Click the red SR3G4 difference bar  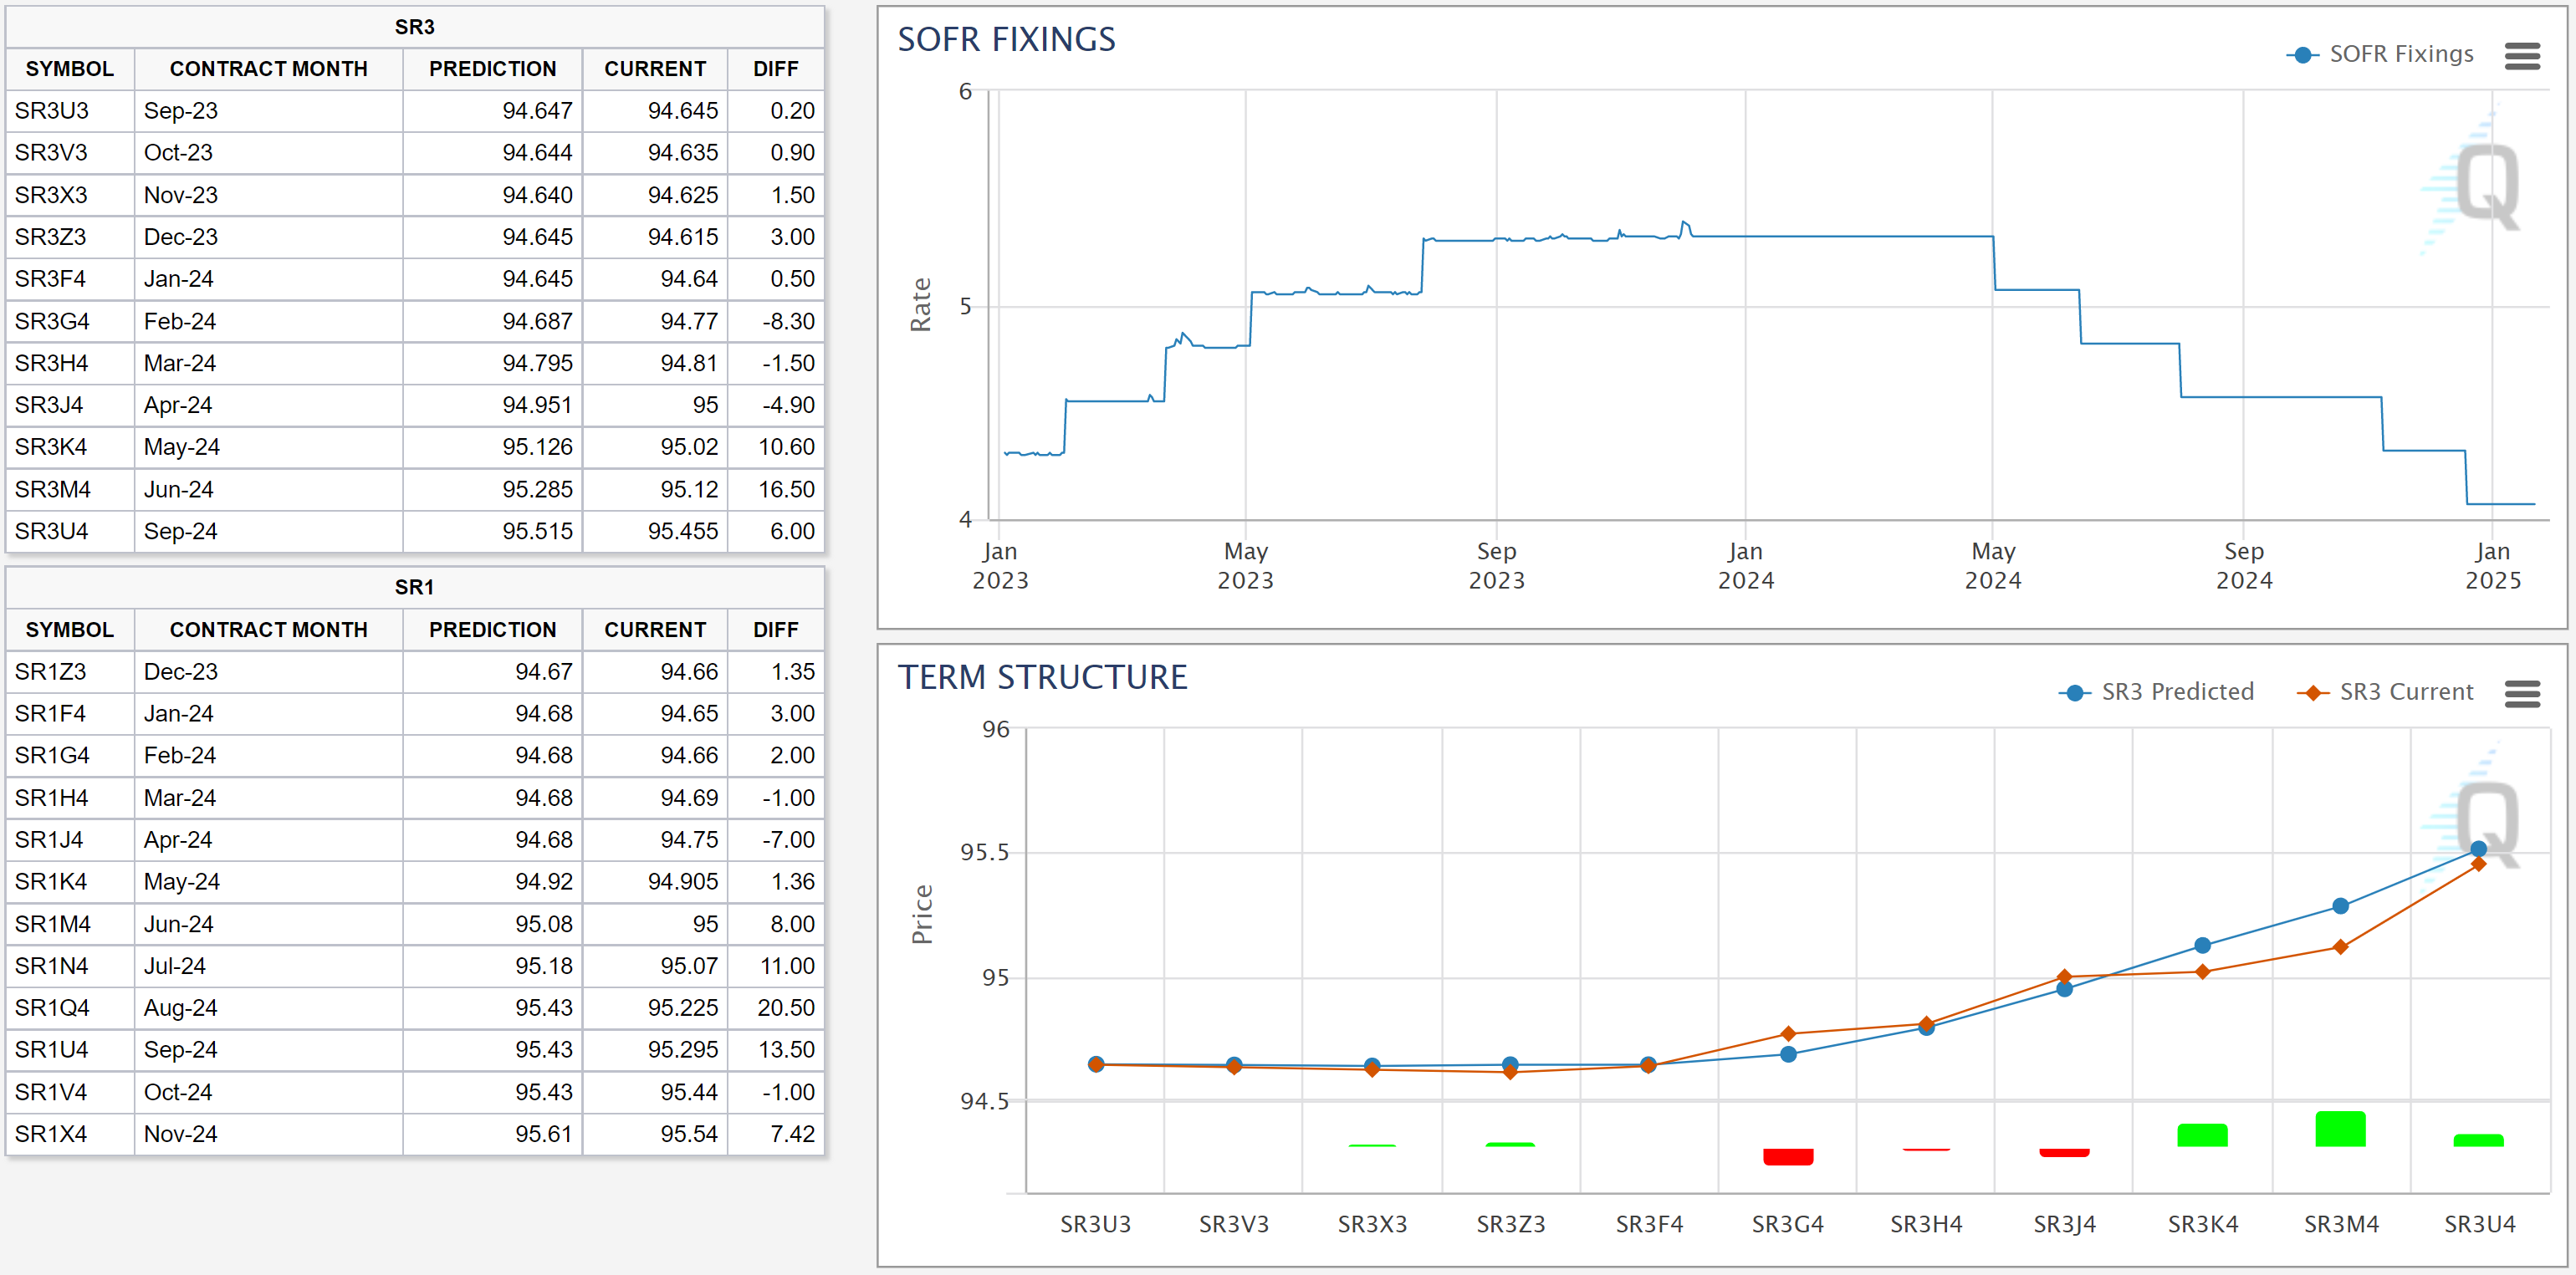[x=1788, y=1156]
